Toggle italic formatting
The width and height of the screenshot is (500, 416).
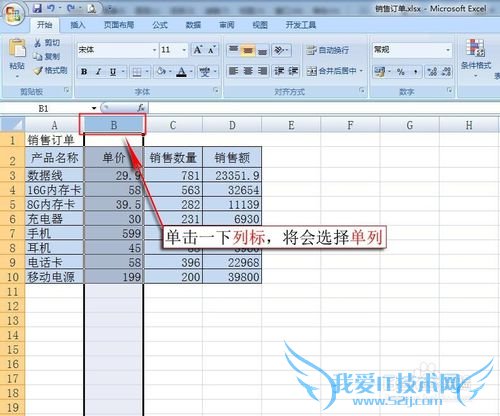point(99,71)
